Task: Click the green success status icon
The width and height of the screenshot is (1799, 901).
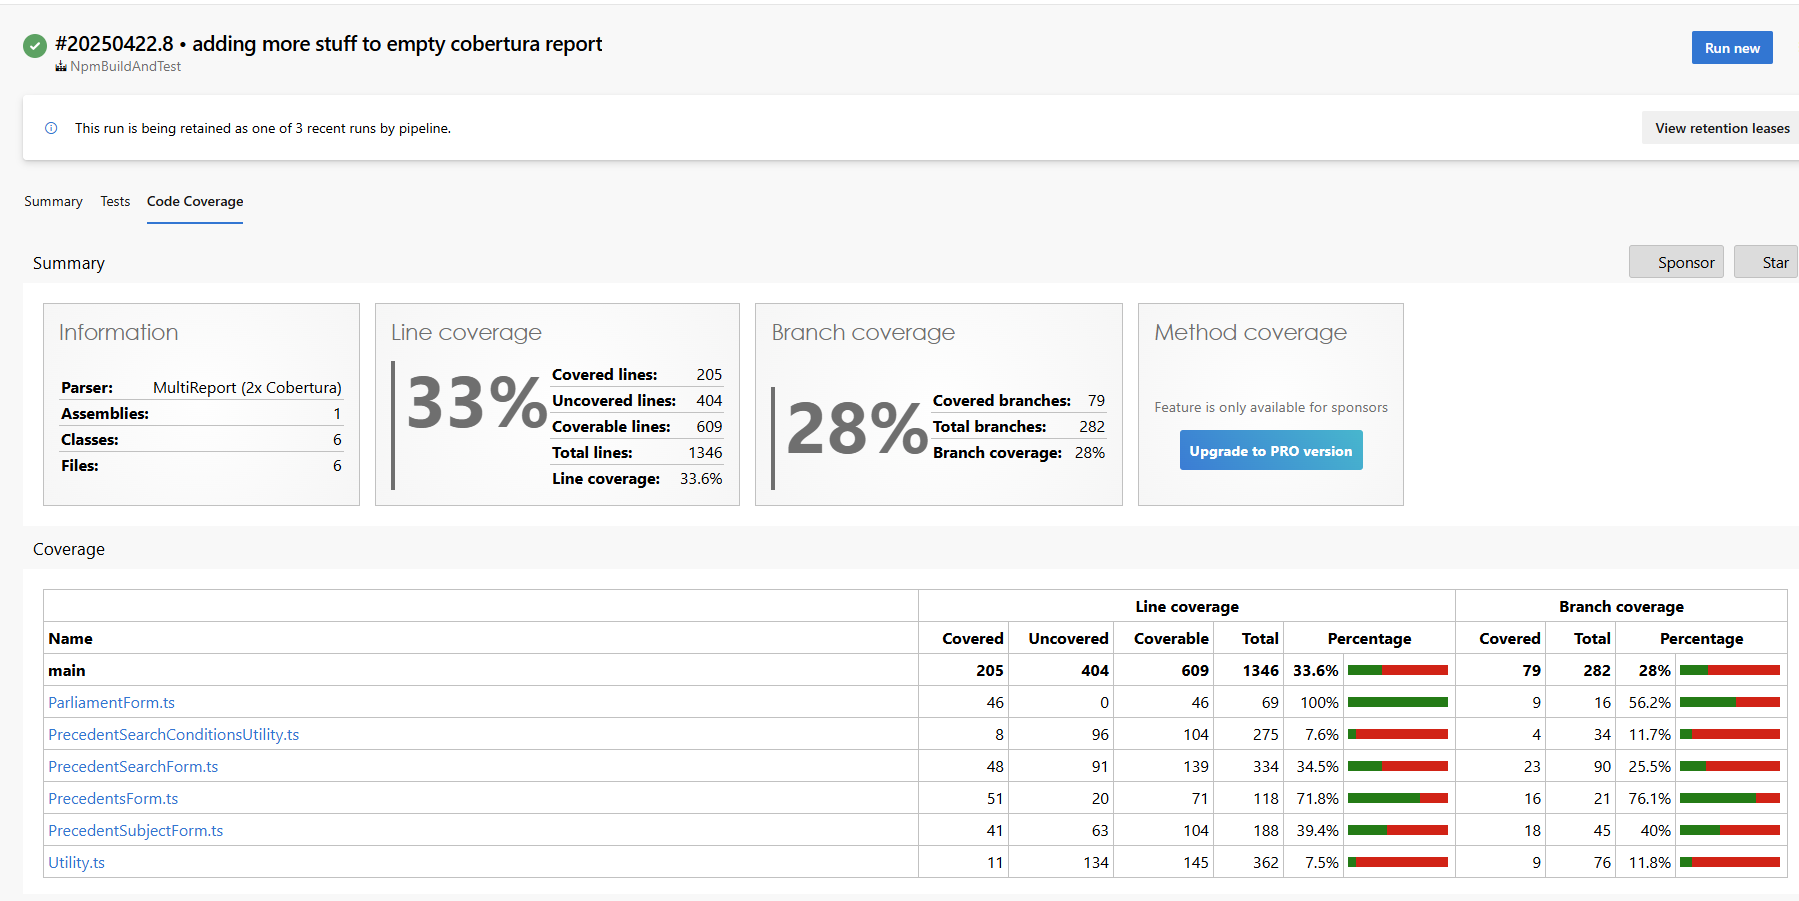Action: 35,45
